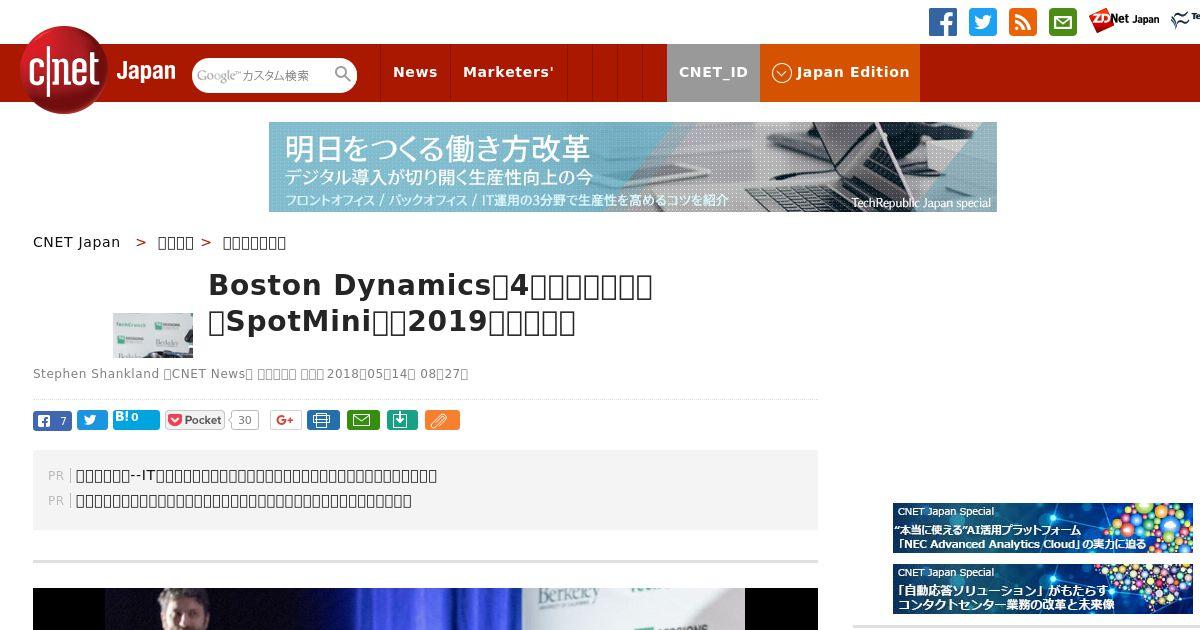Viewport: 1200px width, 630px height.
Task: Click the green newsletter mail icon in top bar
Action: [x=1063, y=22]
